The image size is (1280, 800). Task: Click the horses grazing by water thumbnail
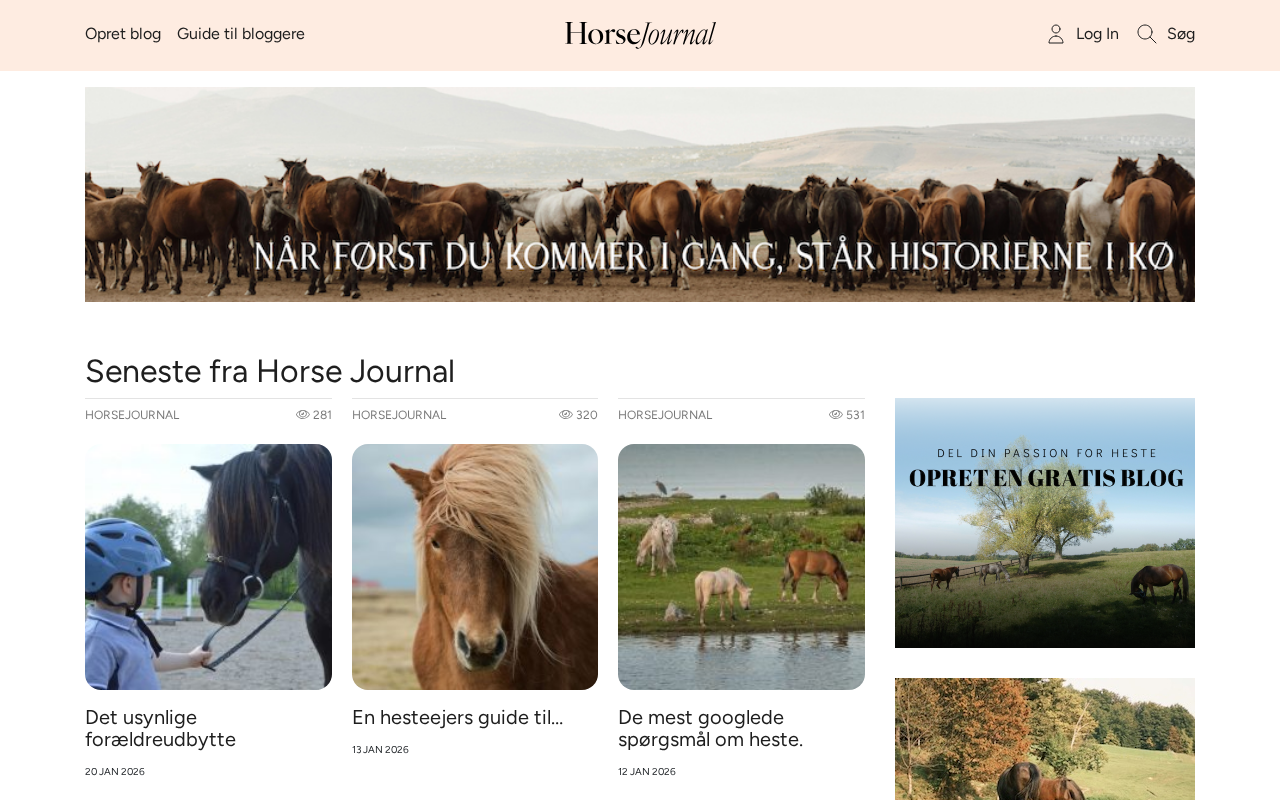coord(741,567)
